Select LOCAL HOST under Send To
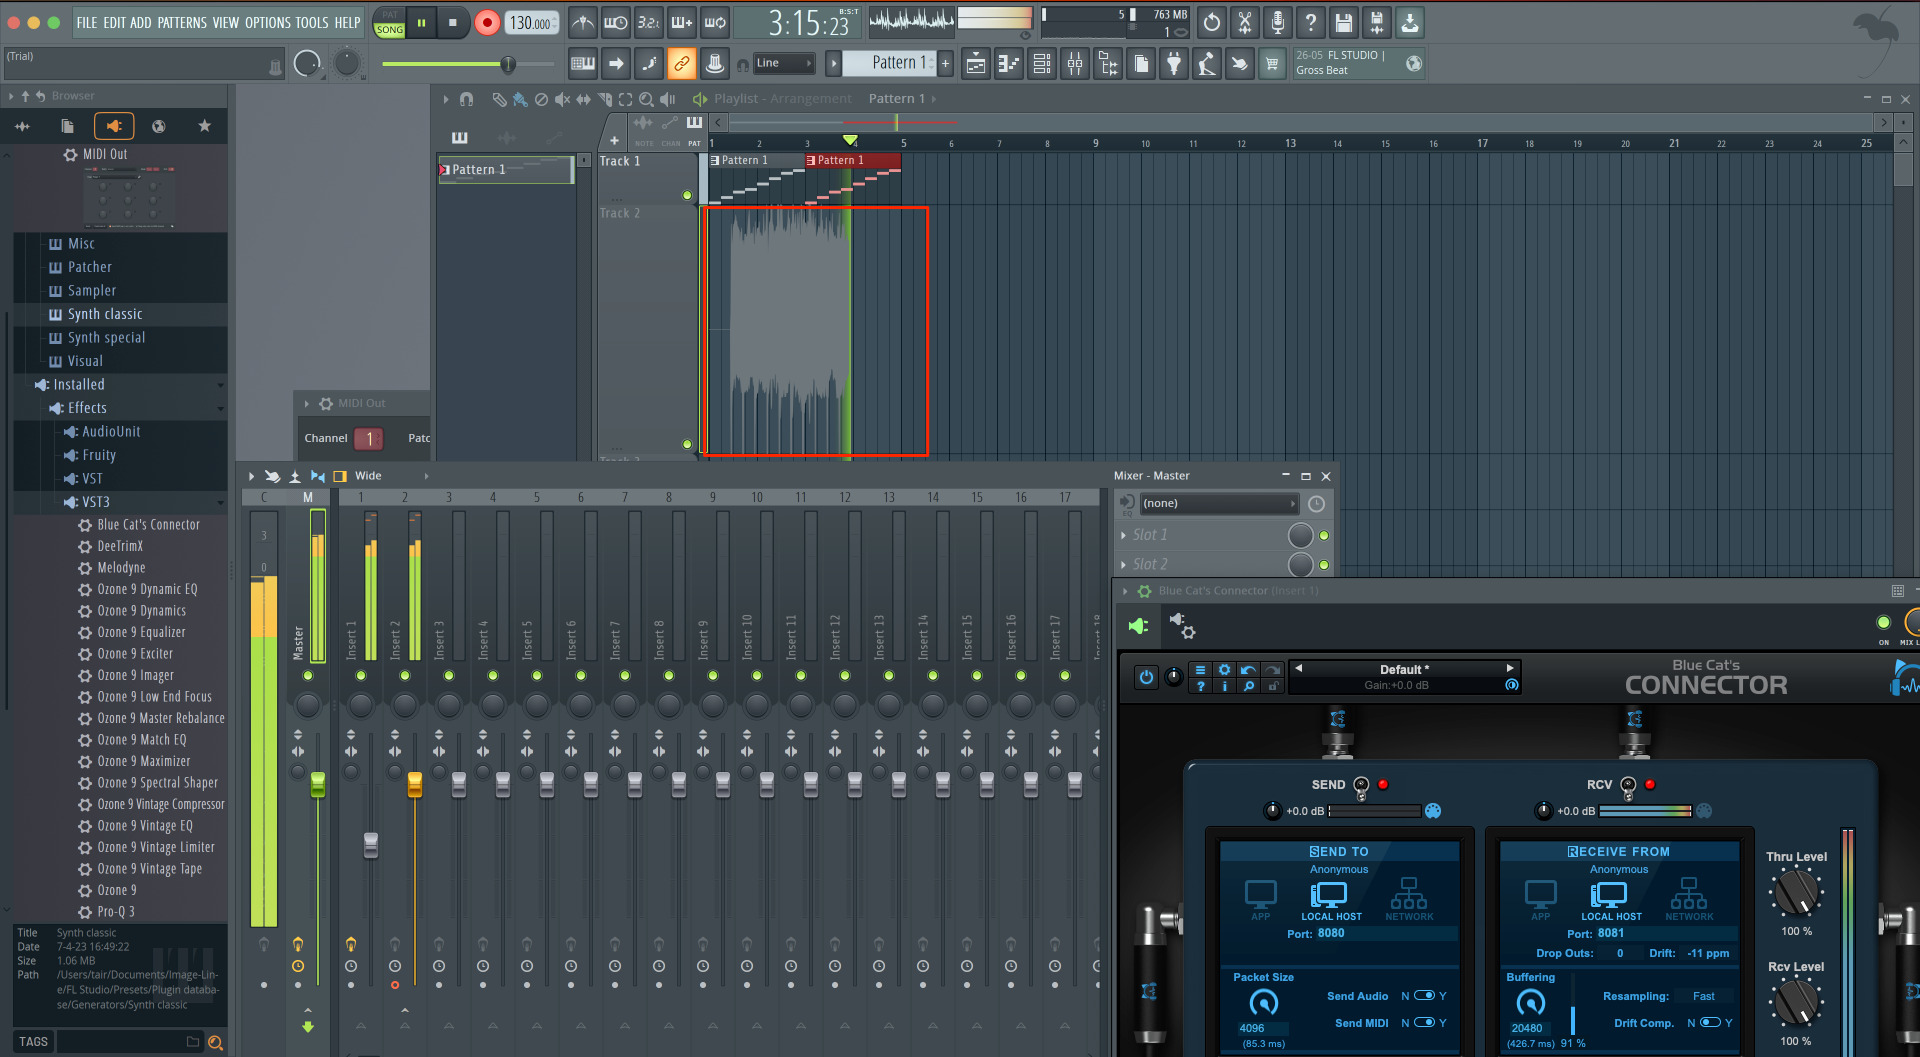This screenshot has height=1057, width=1920. (x=1331, y=900)
